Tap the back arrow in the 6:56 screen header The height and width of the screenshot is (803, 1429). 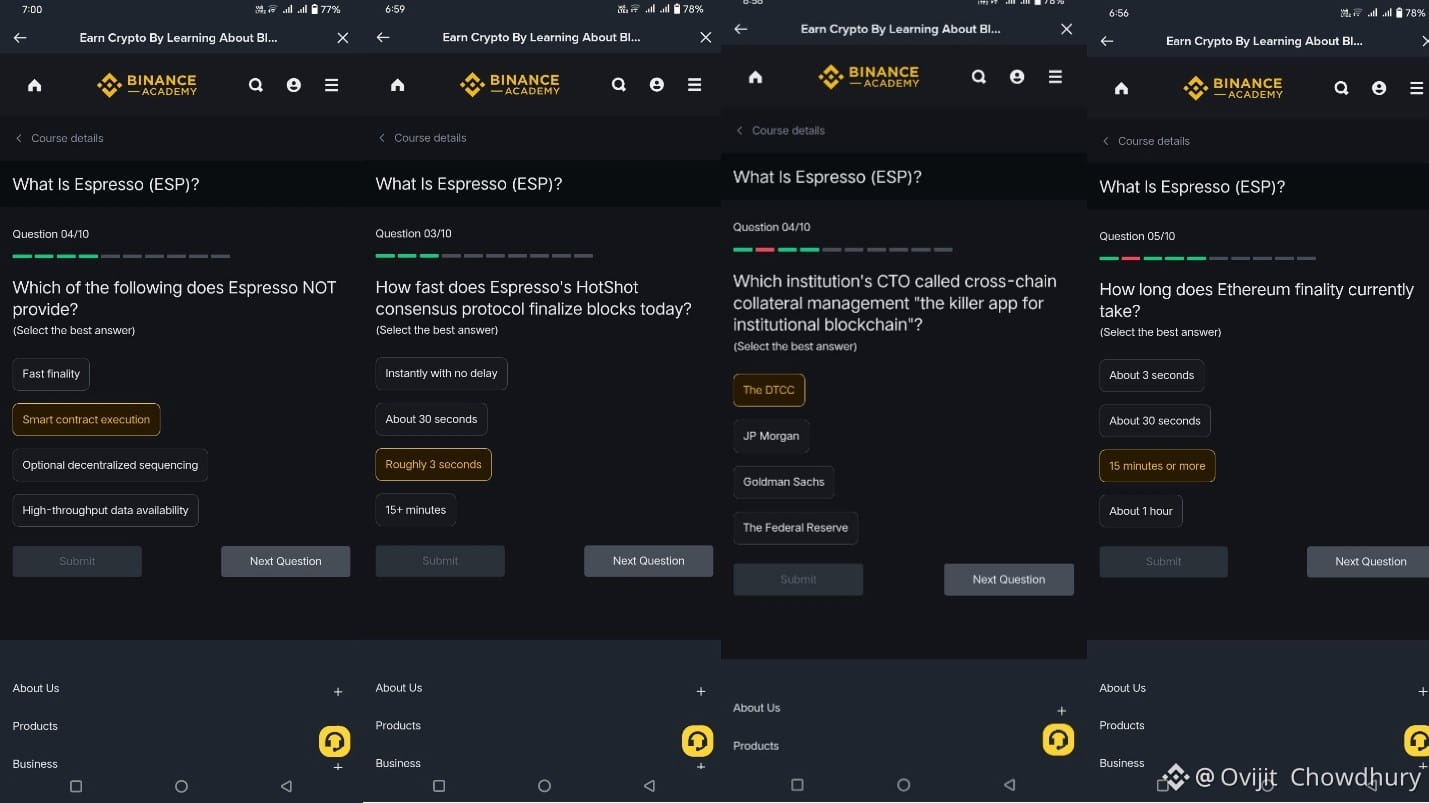pyautogui.click(x=1107, y=41)
